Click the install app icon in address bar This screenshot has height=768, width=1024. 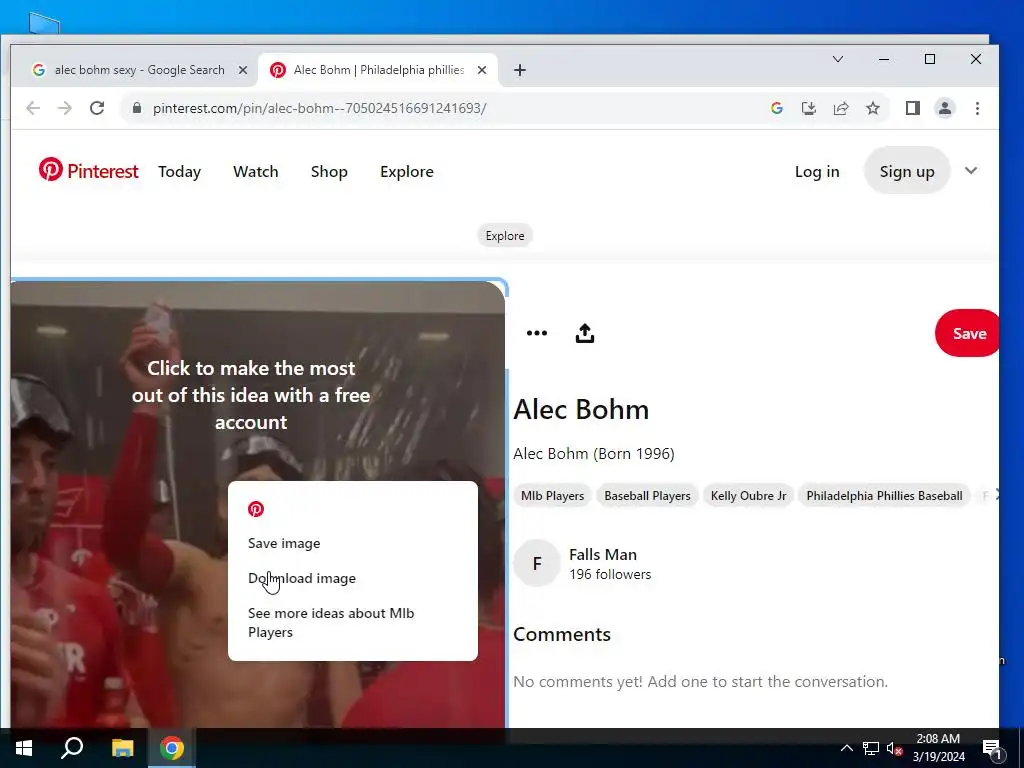[x=808, y=108]
